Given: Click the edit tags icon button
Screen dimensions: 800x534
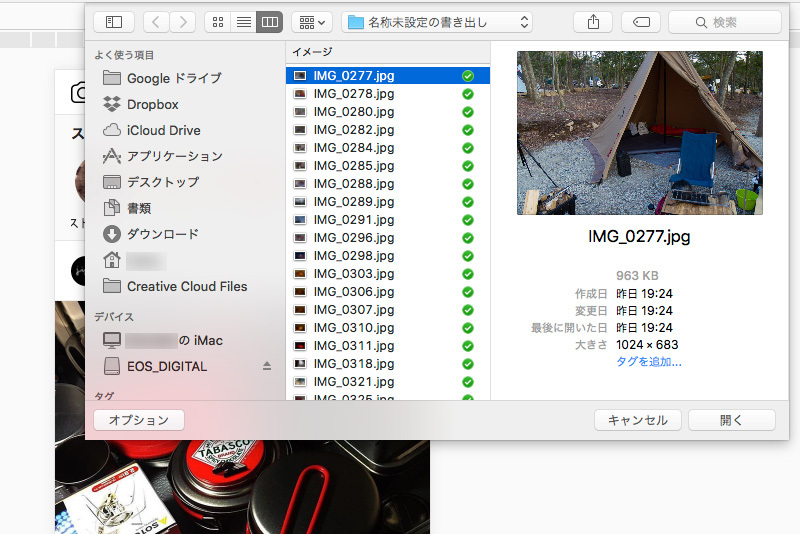Looking at the screenshot, I should point(641,22).
